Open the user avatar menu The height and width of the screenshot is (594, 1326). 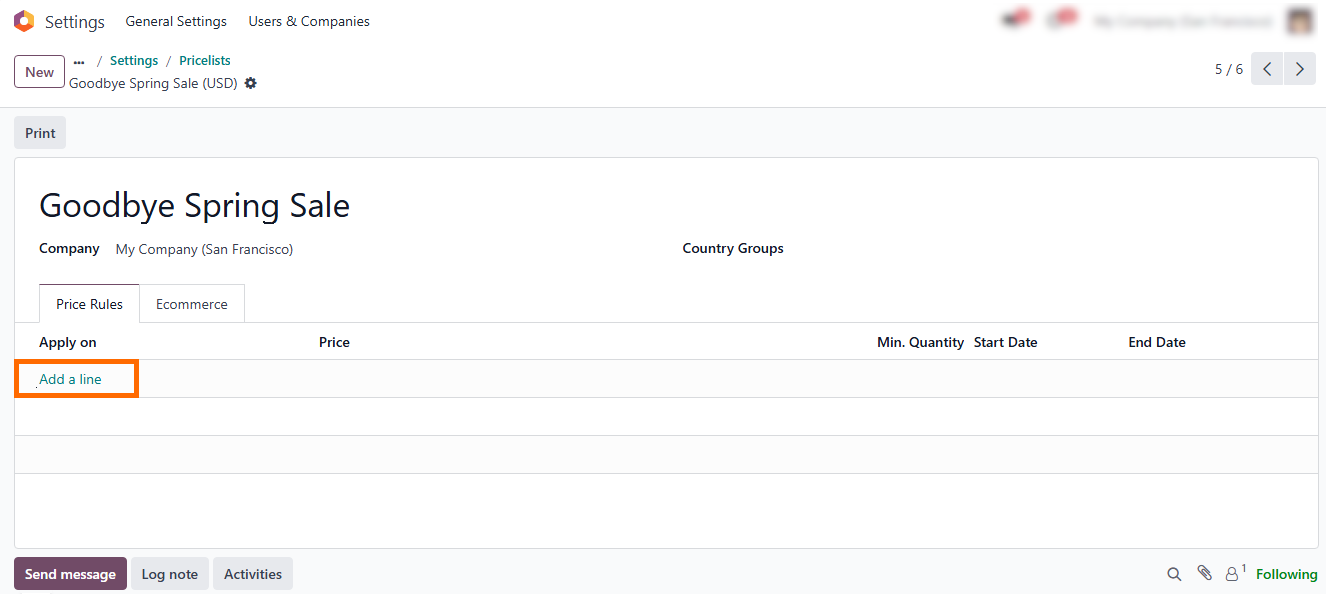pos(1300,21)
